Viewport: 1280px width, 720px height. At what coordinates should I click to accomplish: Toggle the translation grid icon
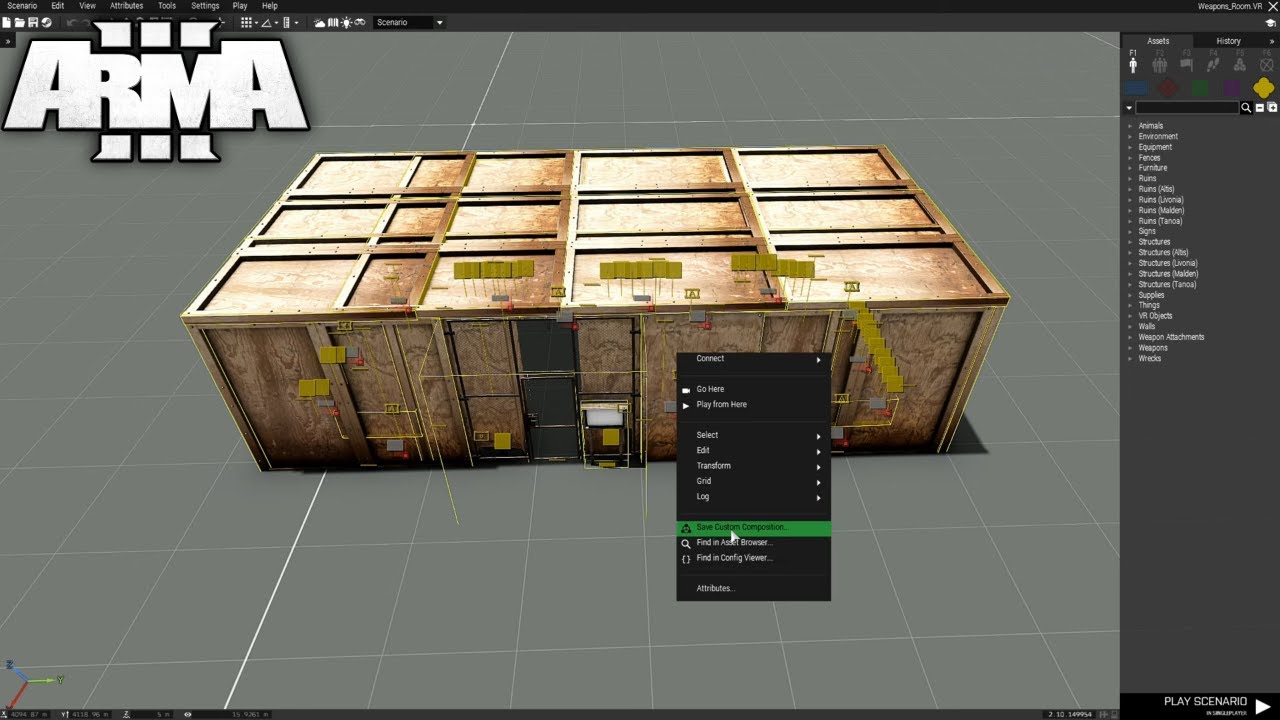(x=246, y=23)
